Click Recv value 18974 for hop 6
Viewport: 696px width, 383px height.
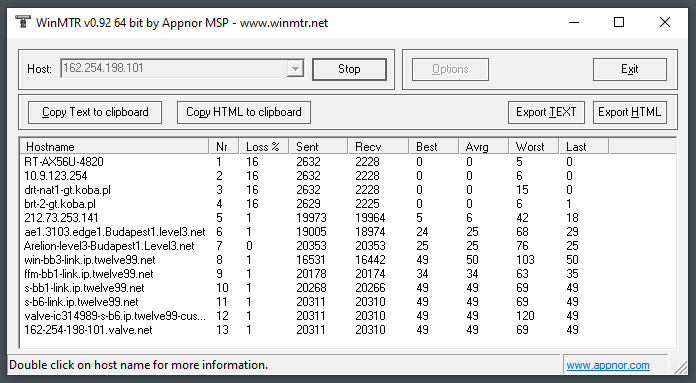[x=370, y=232]
